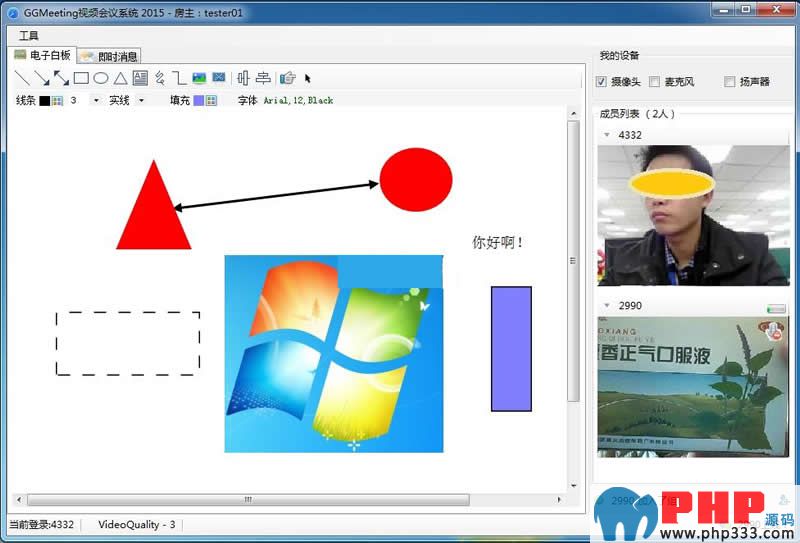The height and width of the screenshot is (543, 800).
Task: Click the black line color swatch
Action: tap(44, 101)
